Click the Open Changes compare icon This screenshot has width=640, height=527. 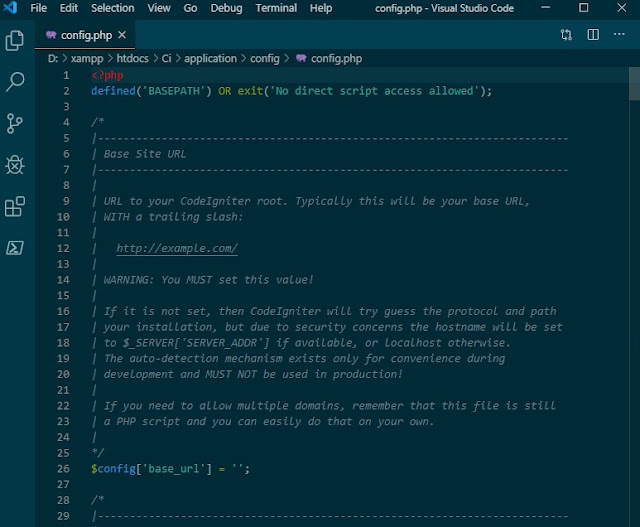coord(566,35)
